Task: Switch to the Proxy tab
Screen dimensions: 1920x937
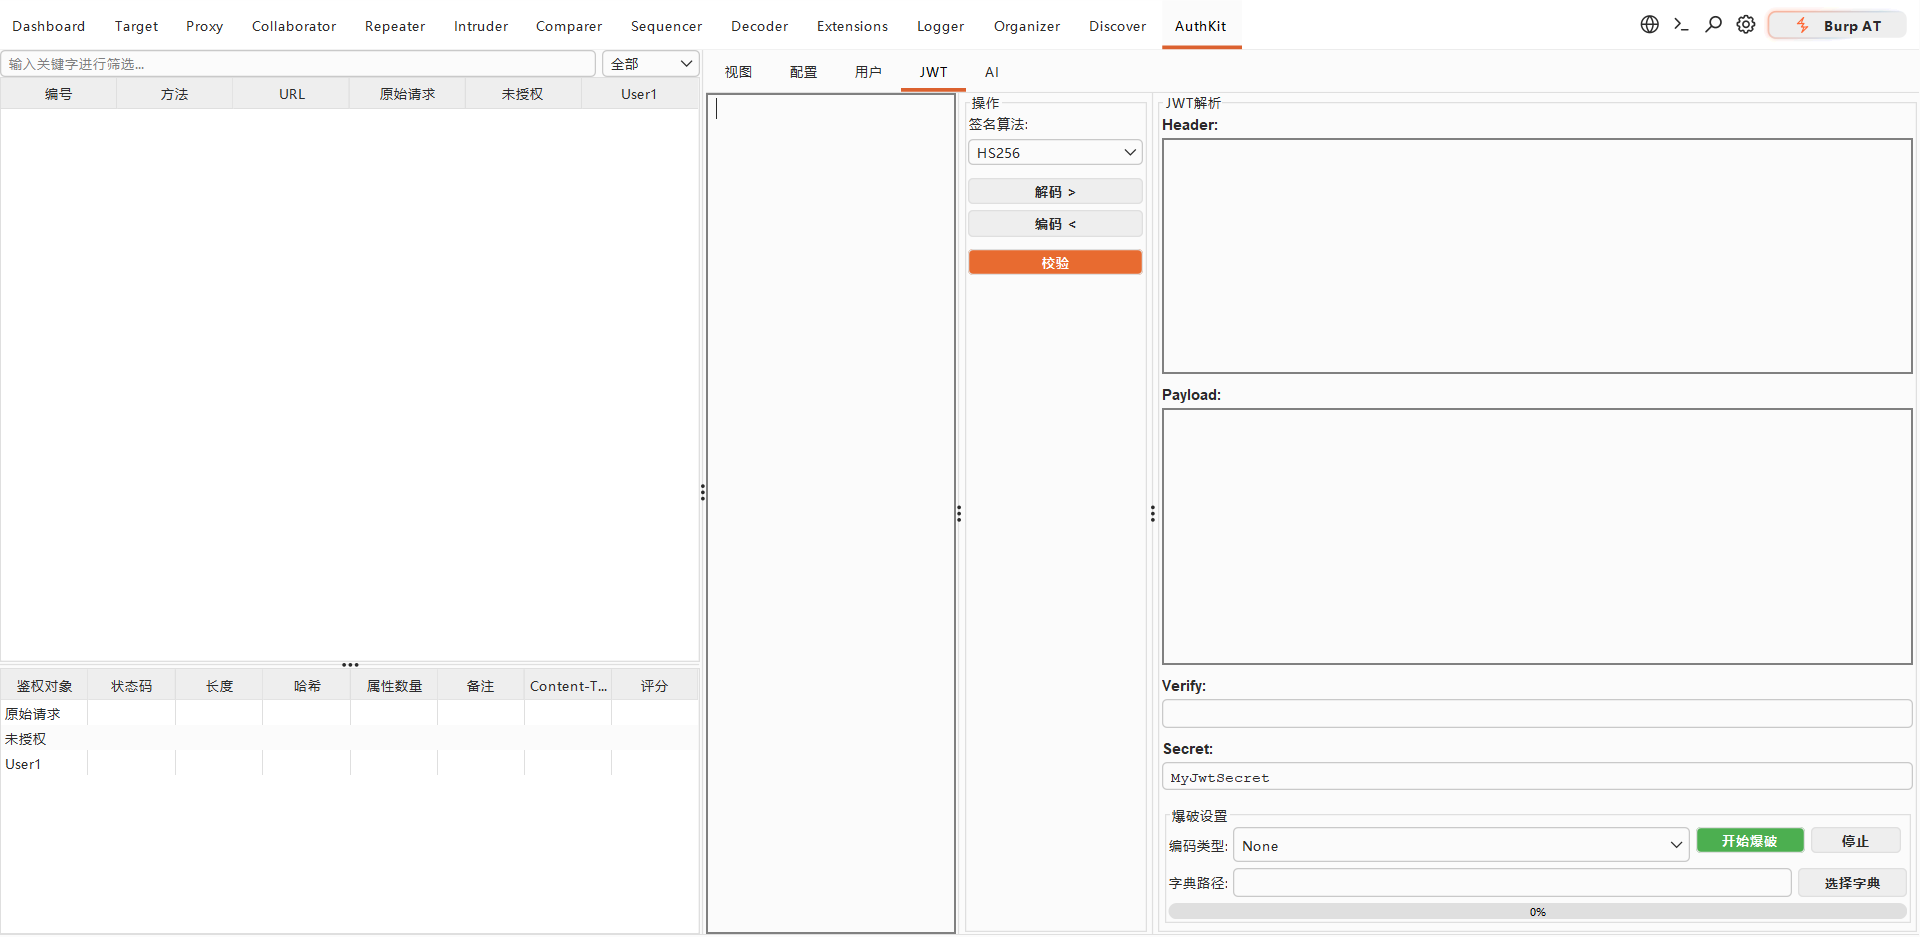Action: (x=204, y=26)
